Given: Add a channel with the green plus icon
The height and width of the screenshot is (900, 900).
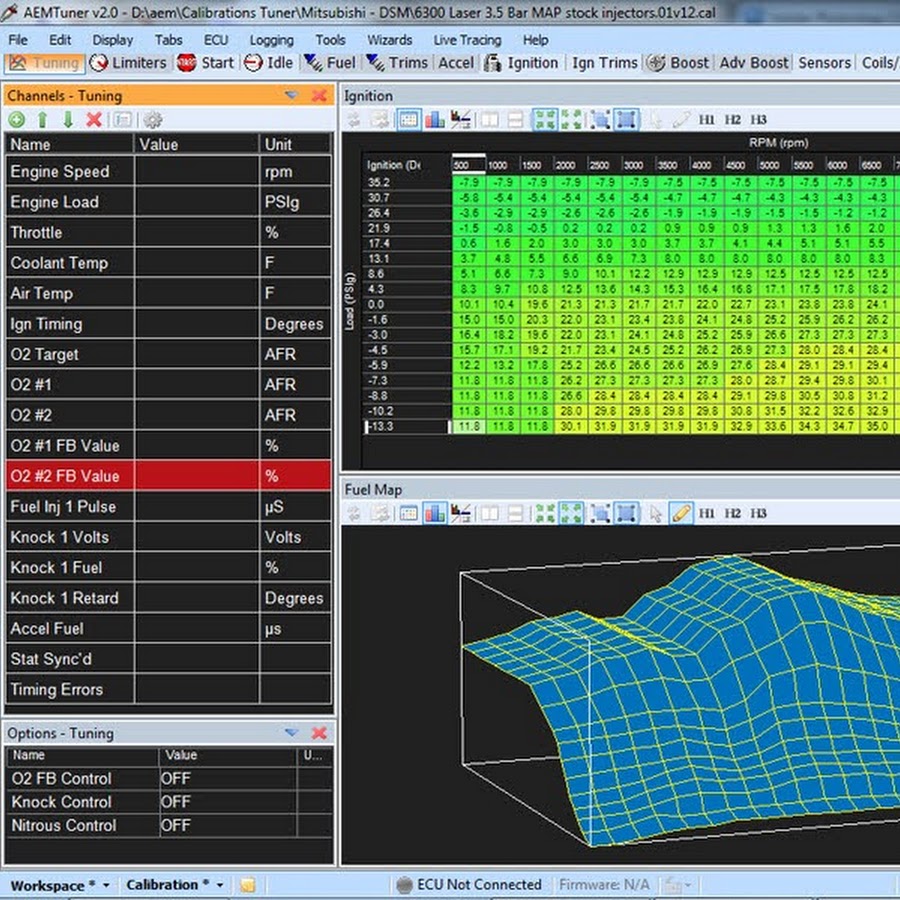Looking at the screenshot, I should (17, 119).
